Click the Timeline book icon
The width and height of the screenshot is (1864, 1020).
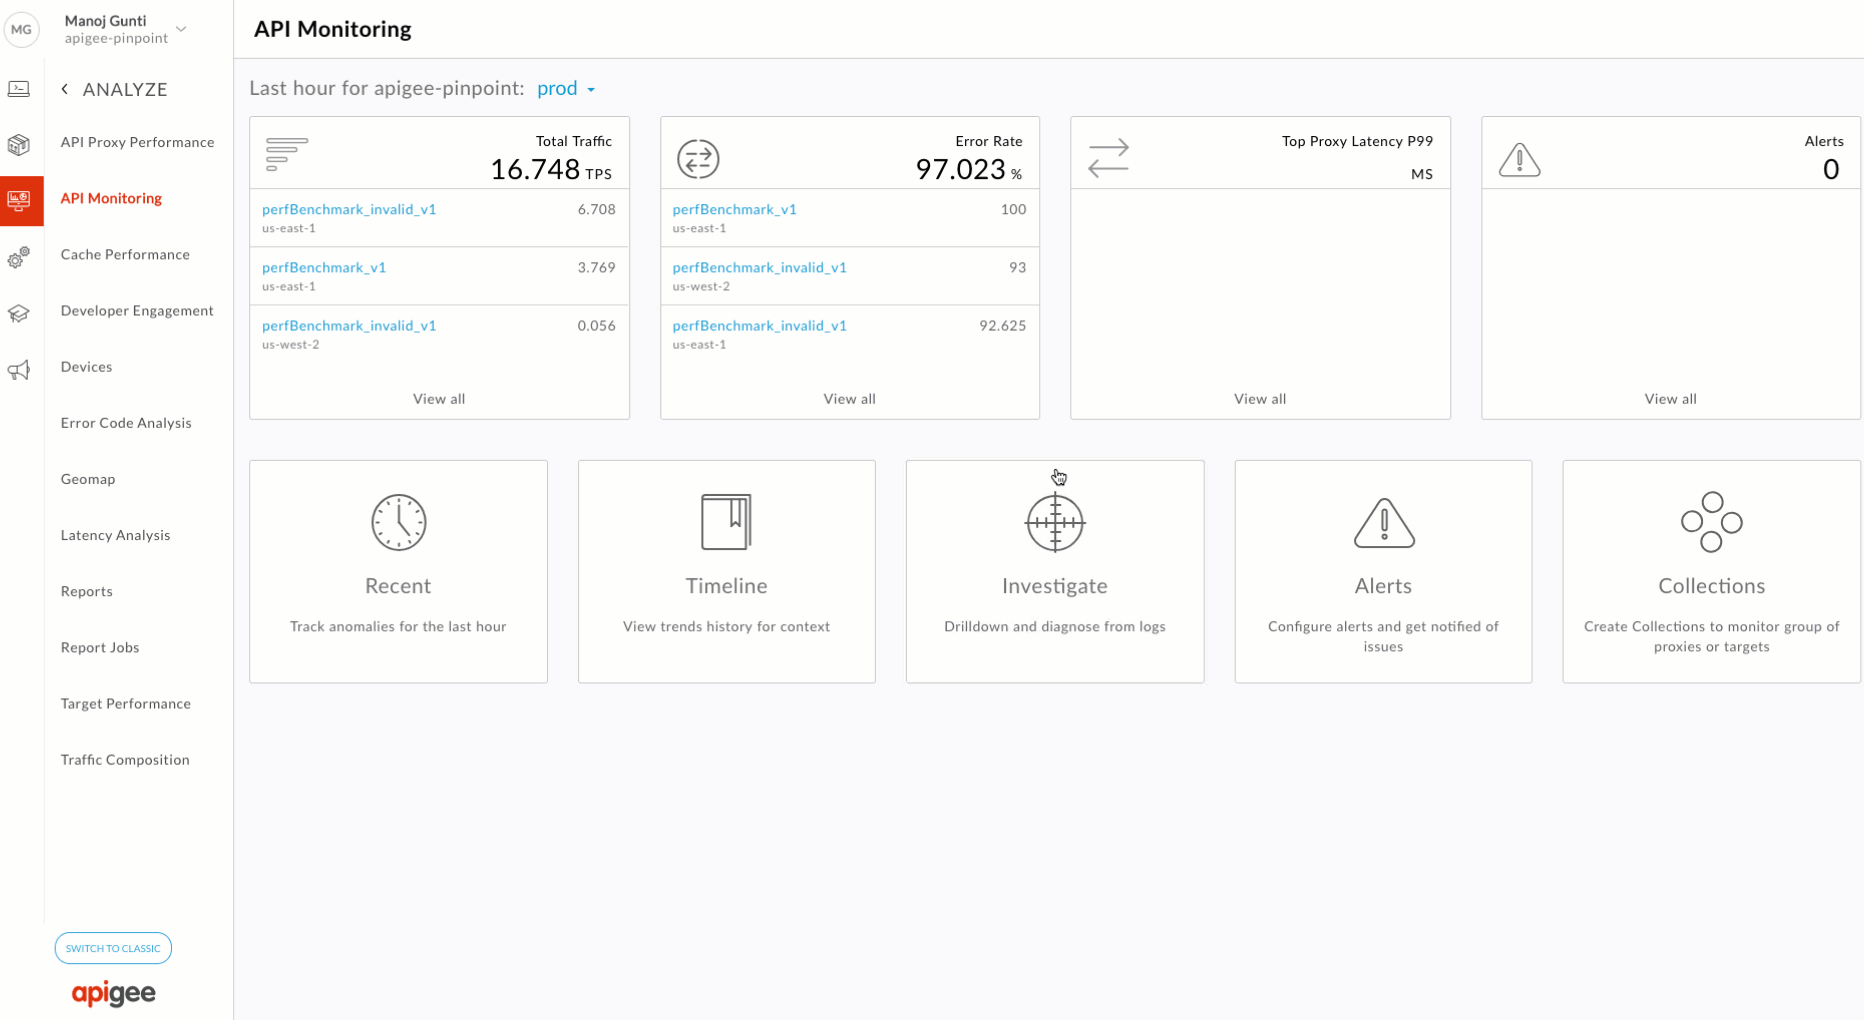pos(727,522)
